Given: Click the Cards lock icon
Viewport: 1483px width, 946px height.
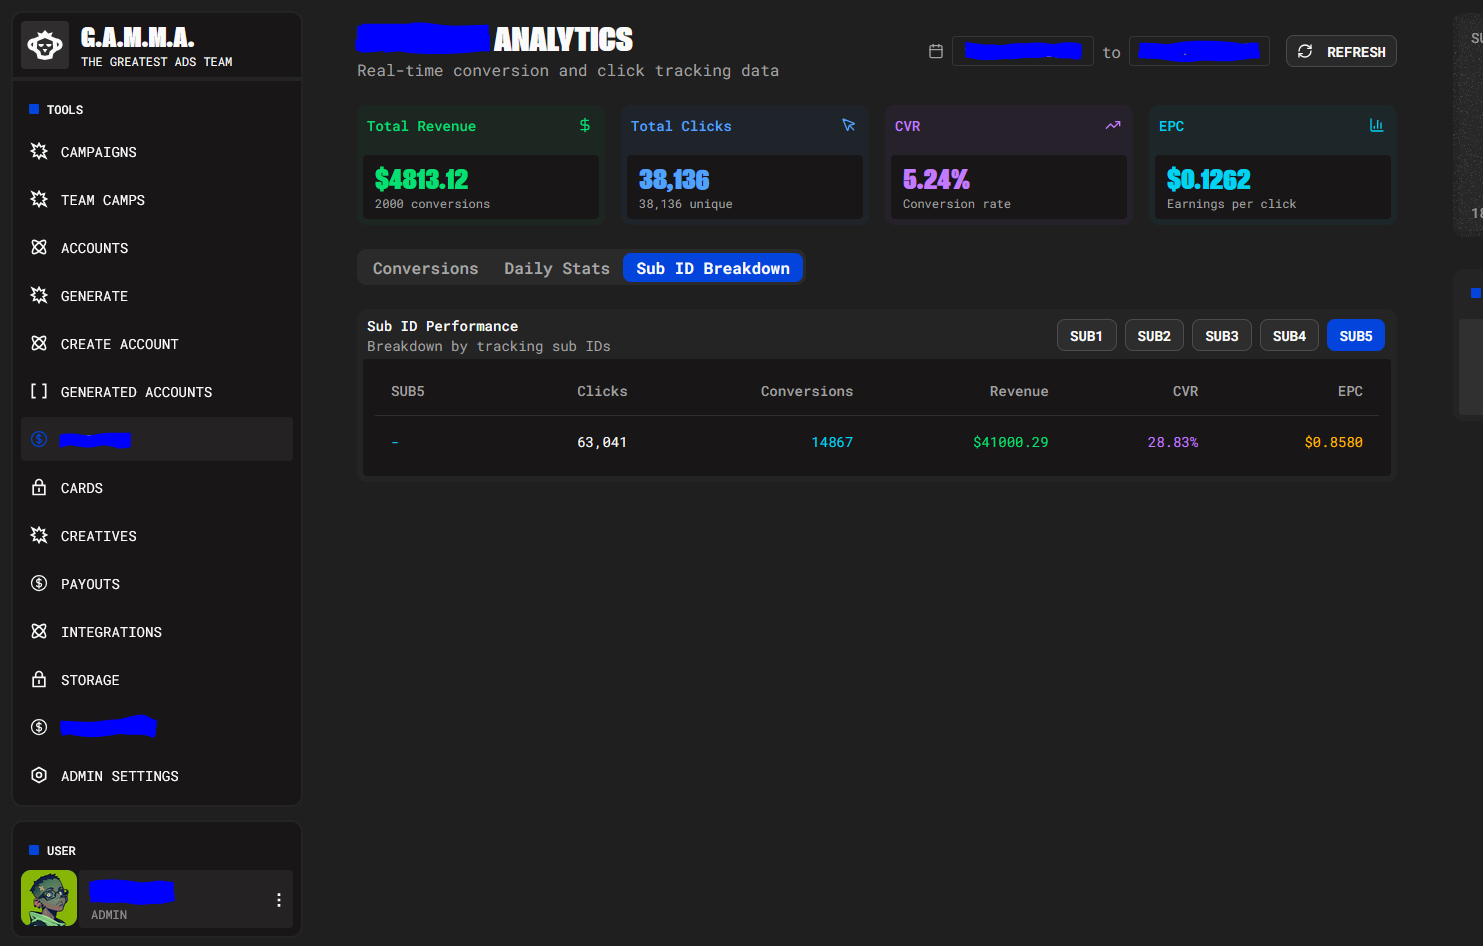Looking at the screenshot, I should coord(39,487).
